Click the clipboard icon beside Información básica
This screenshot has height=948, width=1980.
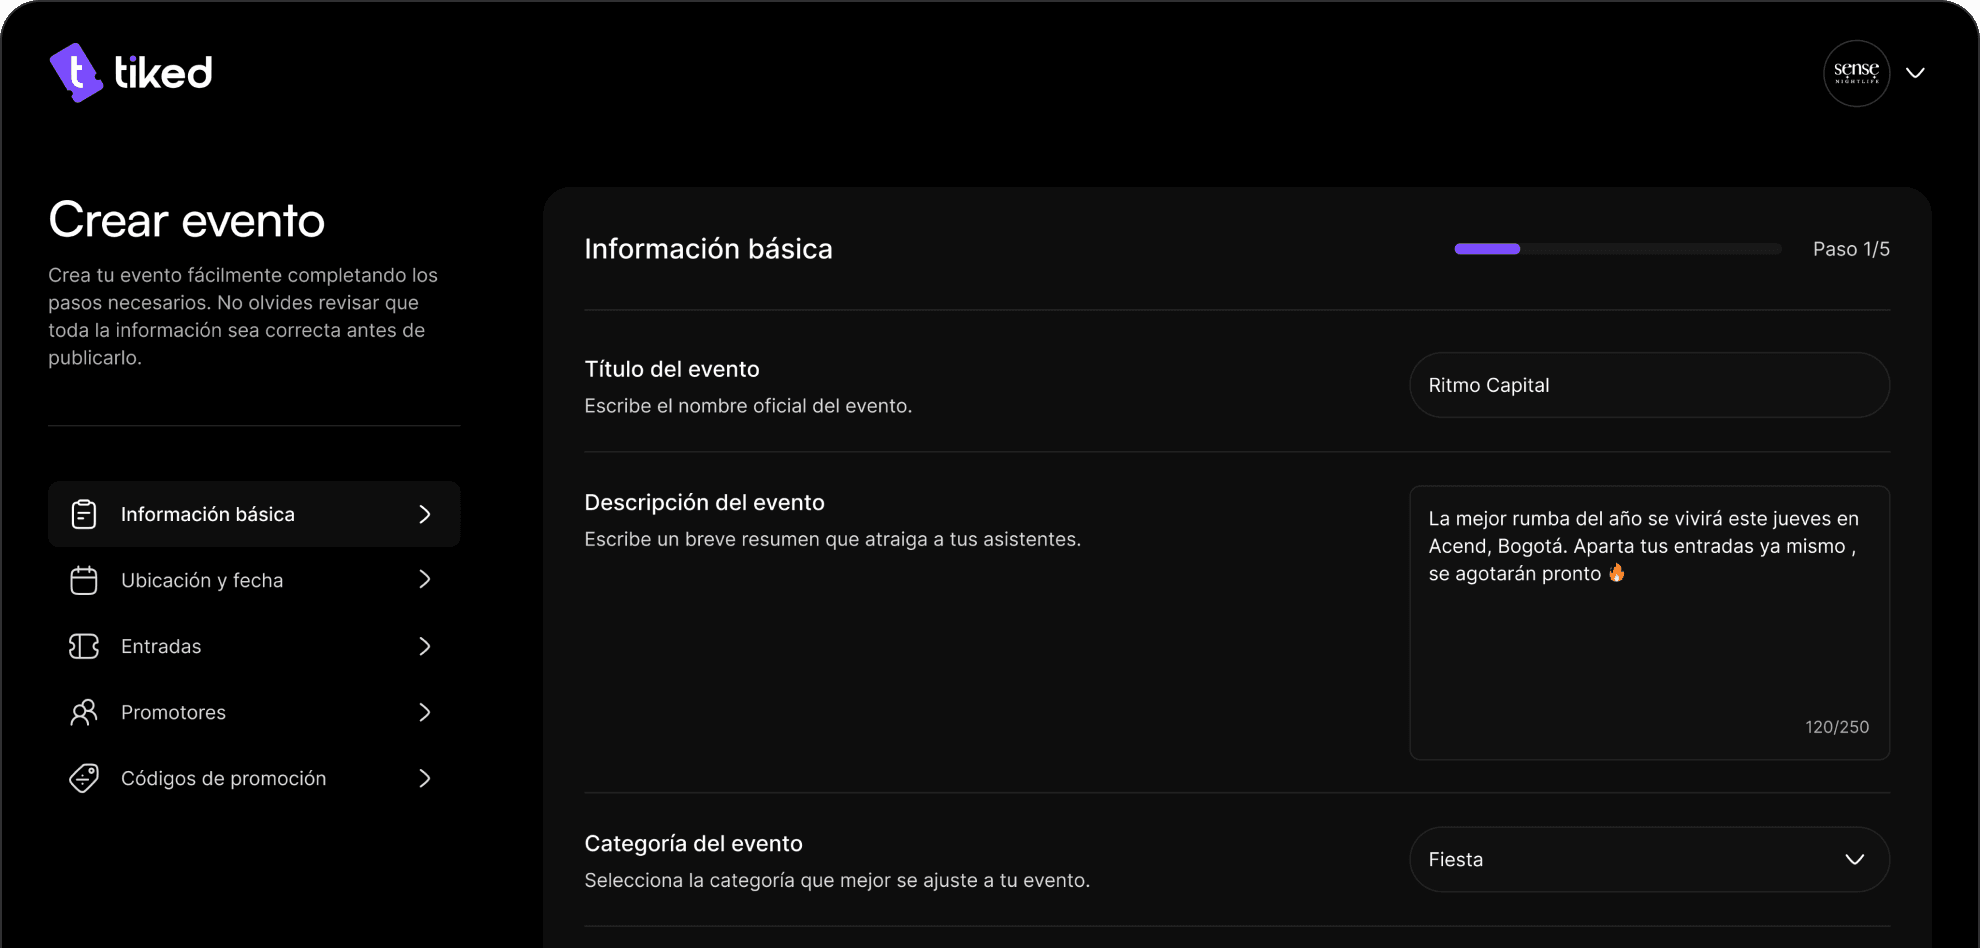84,514
